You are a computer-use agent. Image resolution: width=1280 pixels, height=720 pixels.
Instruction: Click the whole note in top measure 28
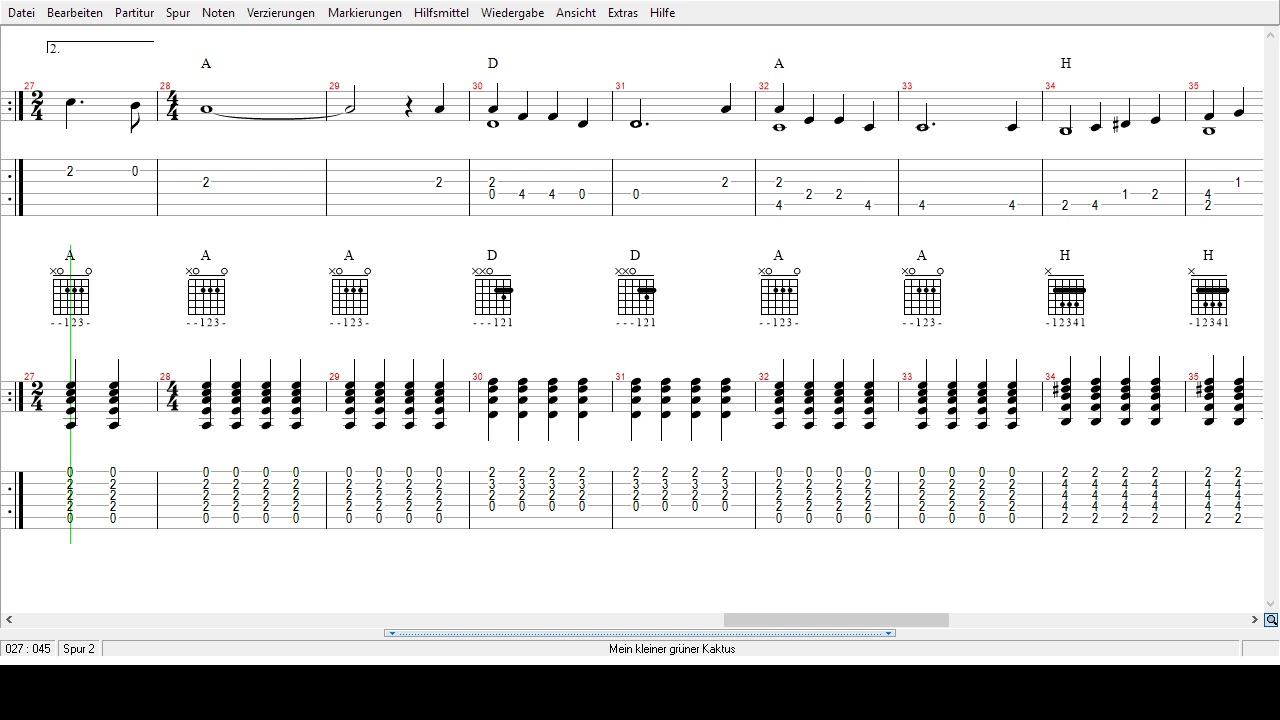pyautogui.click(x=207, y=109)
